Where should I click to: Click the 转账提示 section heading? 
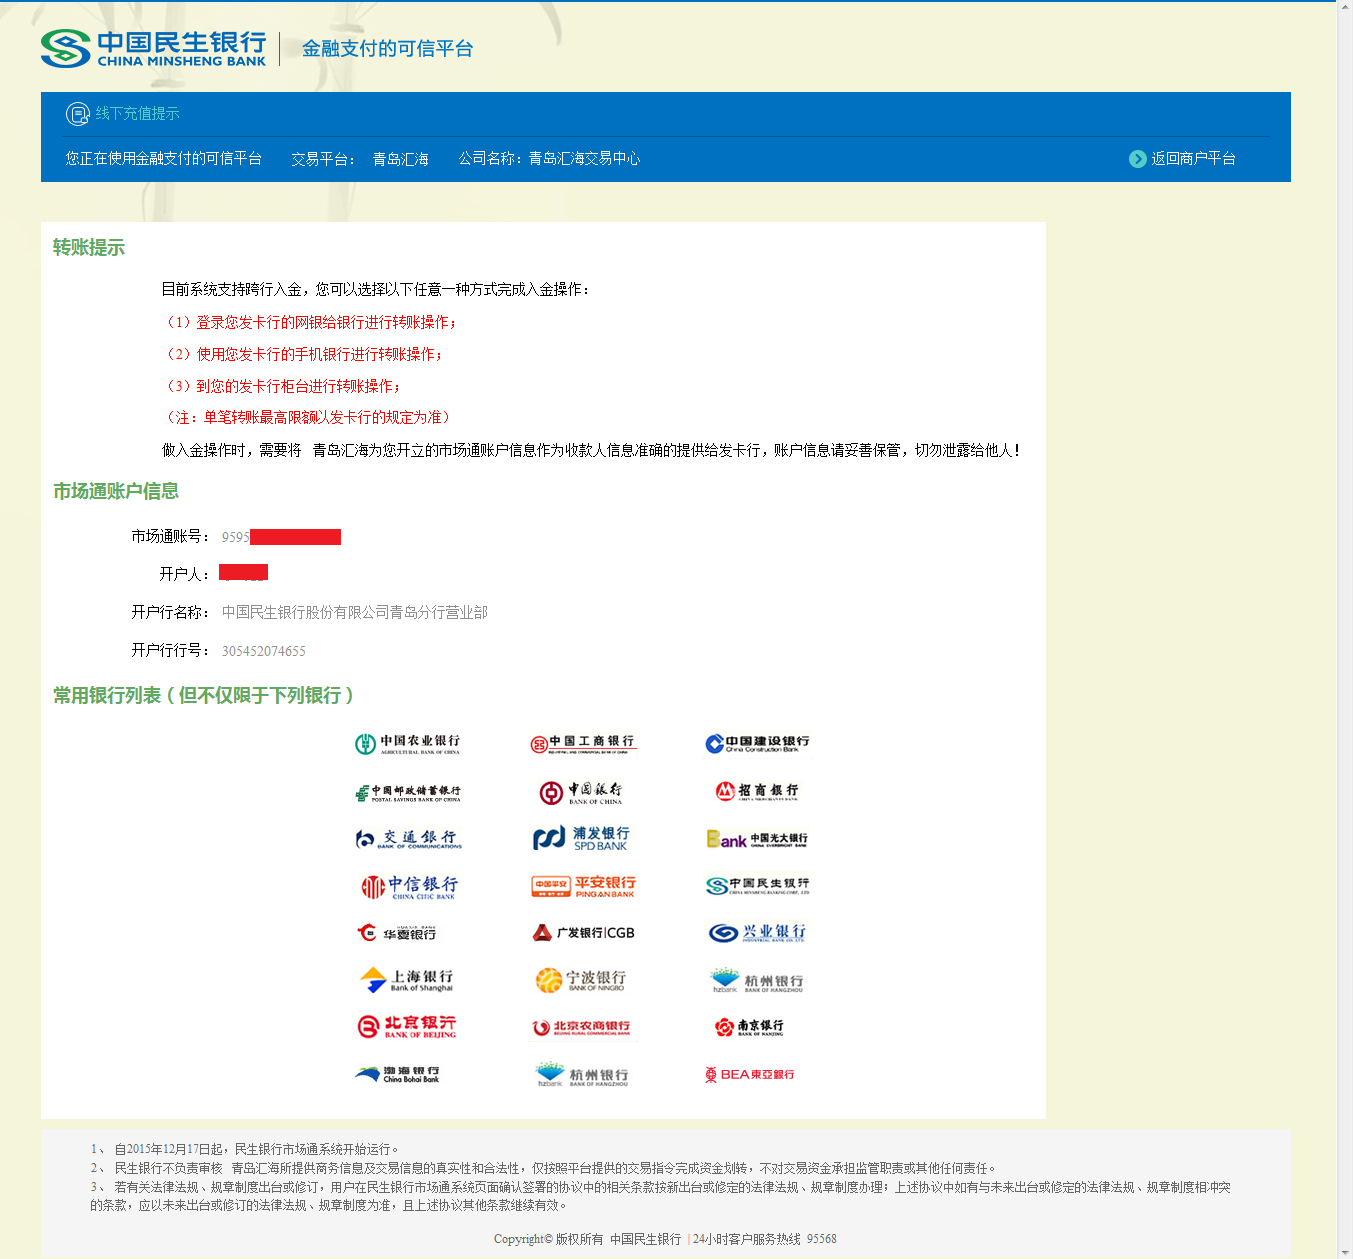tap(89, 248)
